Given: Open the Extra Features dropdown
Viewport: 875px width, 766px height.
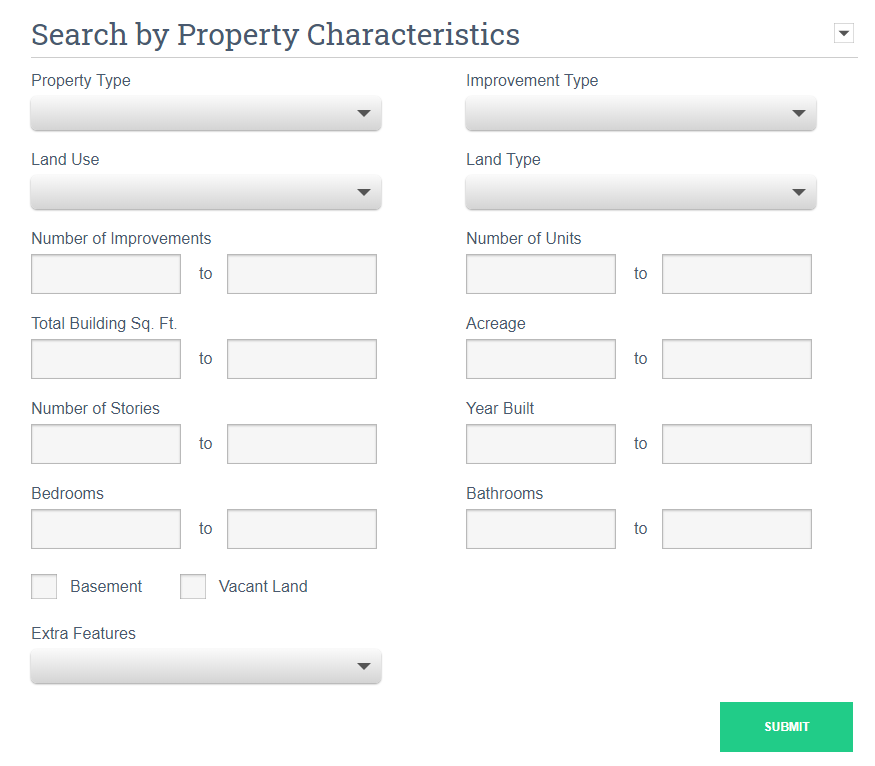Looking at the screenshot, I should click(206, 667).
